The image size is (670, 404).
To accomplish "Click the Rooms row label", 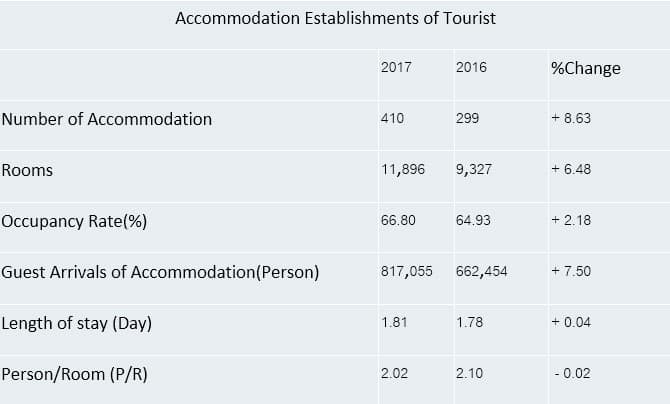I will tap(27, 170).
